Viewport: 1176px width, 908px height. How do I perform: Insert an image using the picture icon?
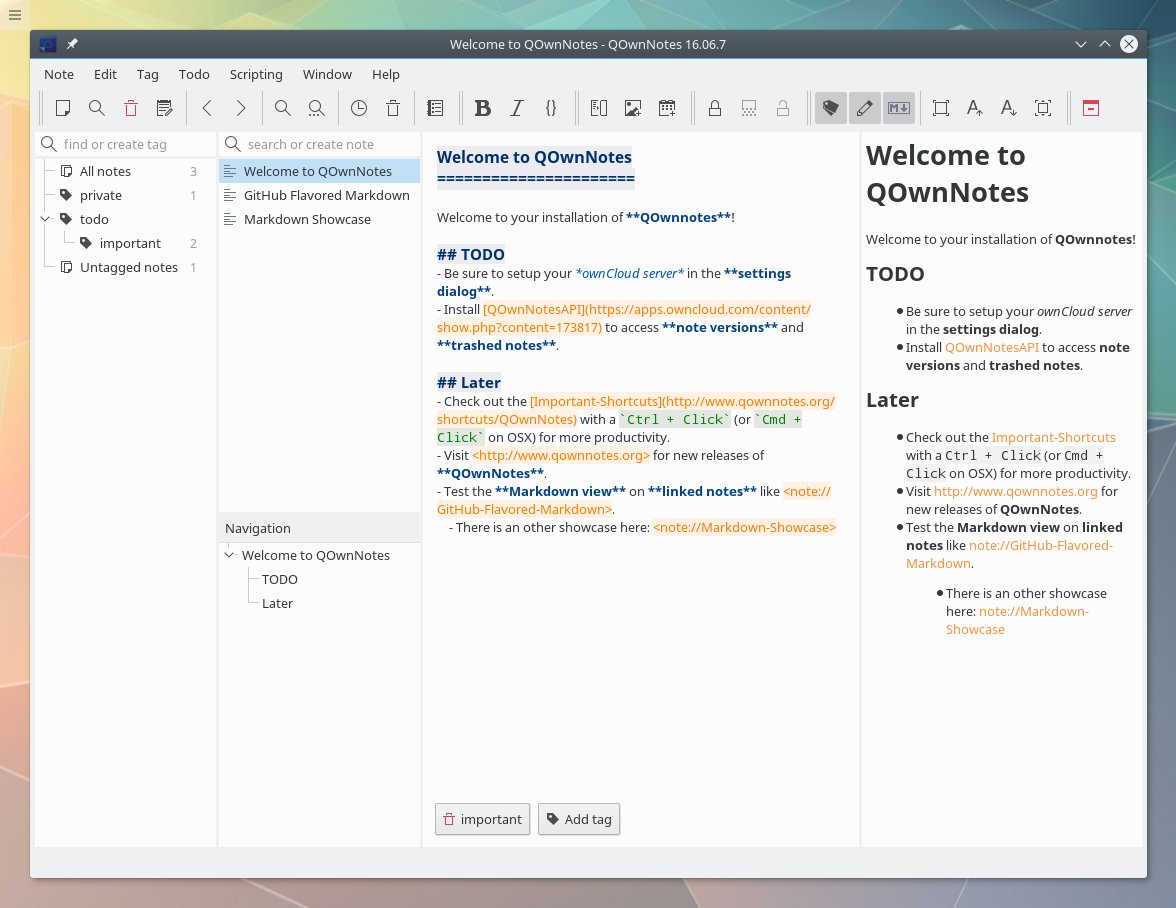633,108
